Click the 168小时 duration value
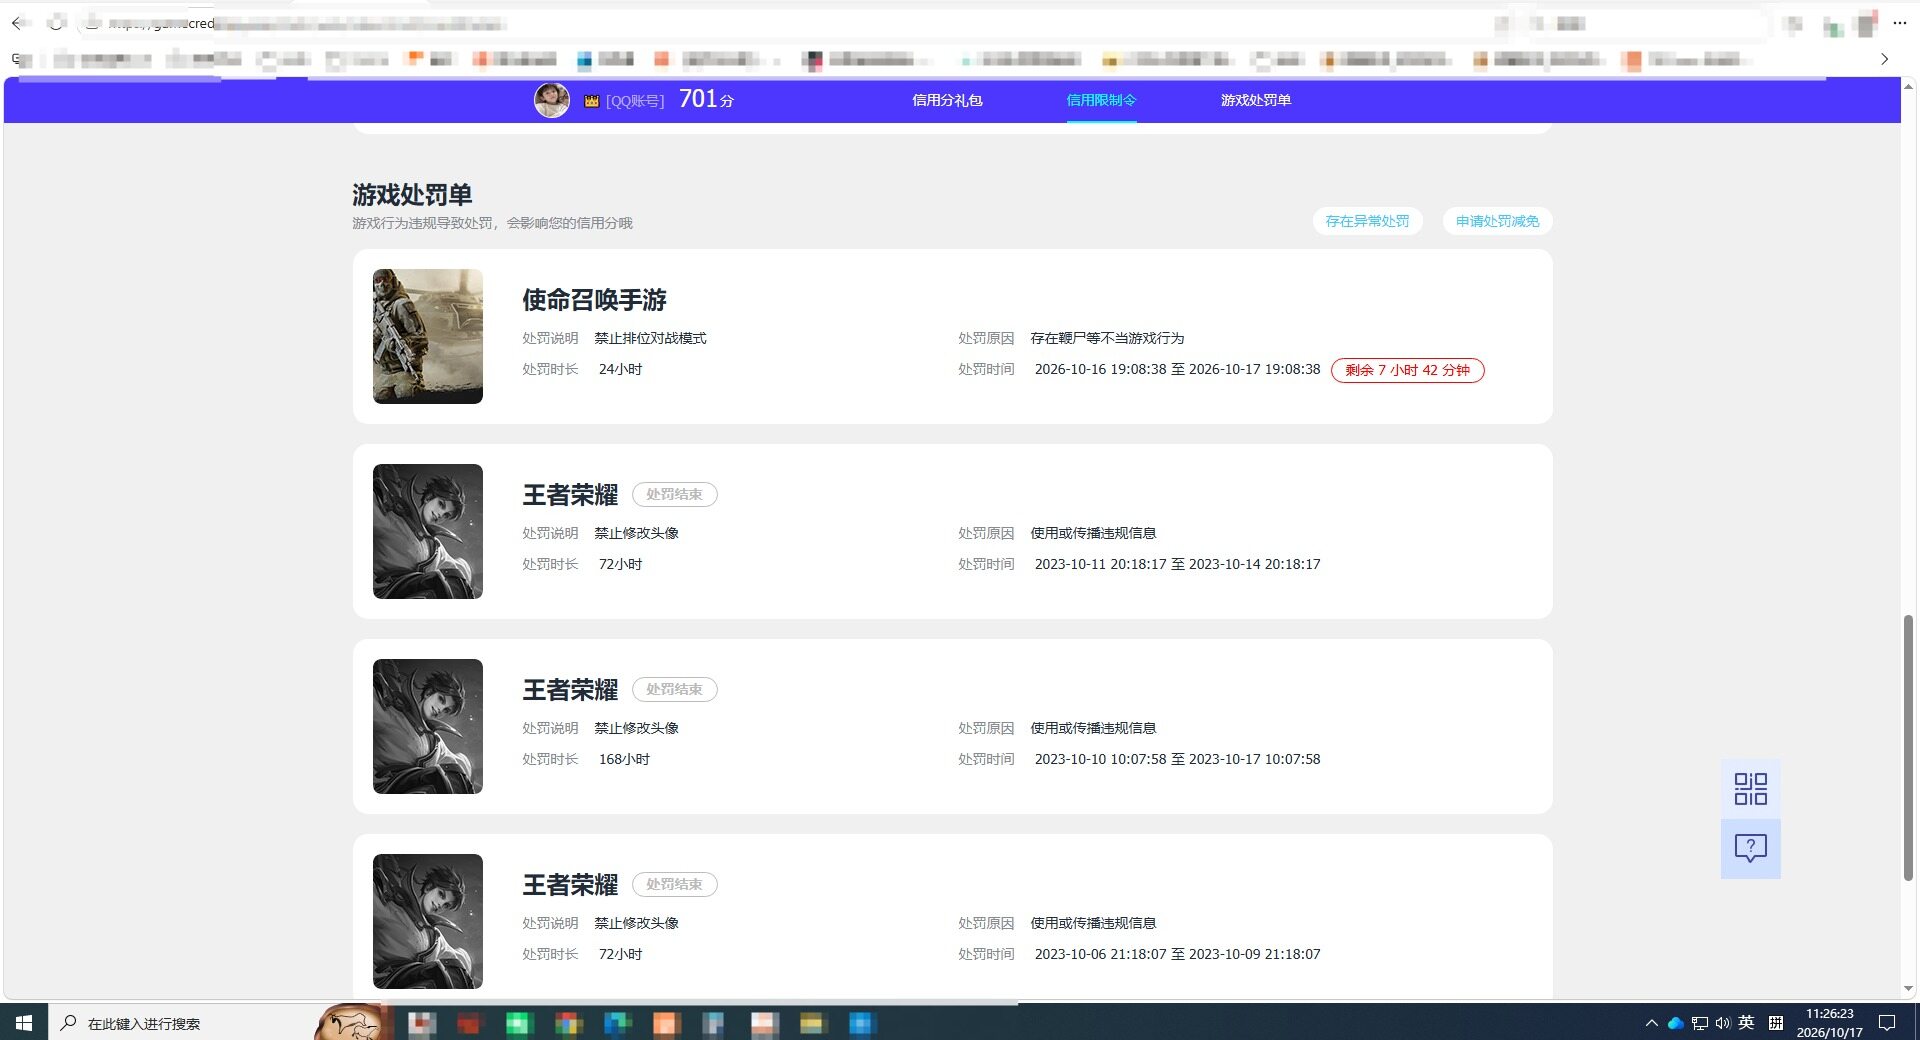 point(624,759)
